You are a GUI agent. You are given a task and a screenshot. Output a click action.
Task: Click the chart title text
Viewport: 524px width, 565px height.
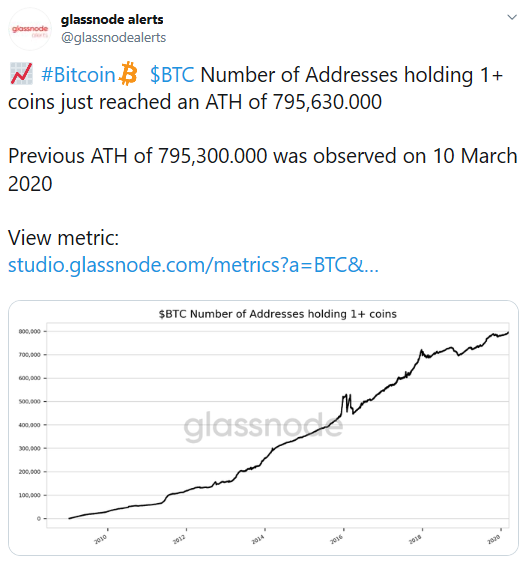point(277,314)
